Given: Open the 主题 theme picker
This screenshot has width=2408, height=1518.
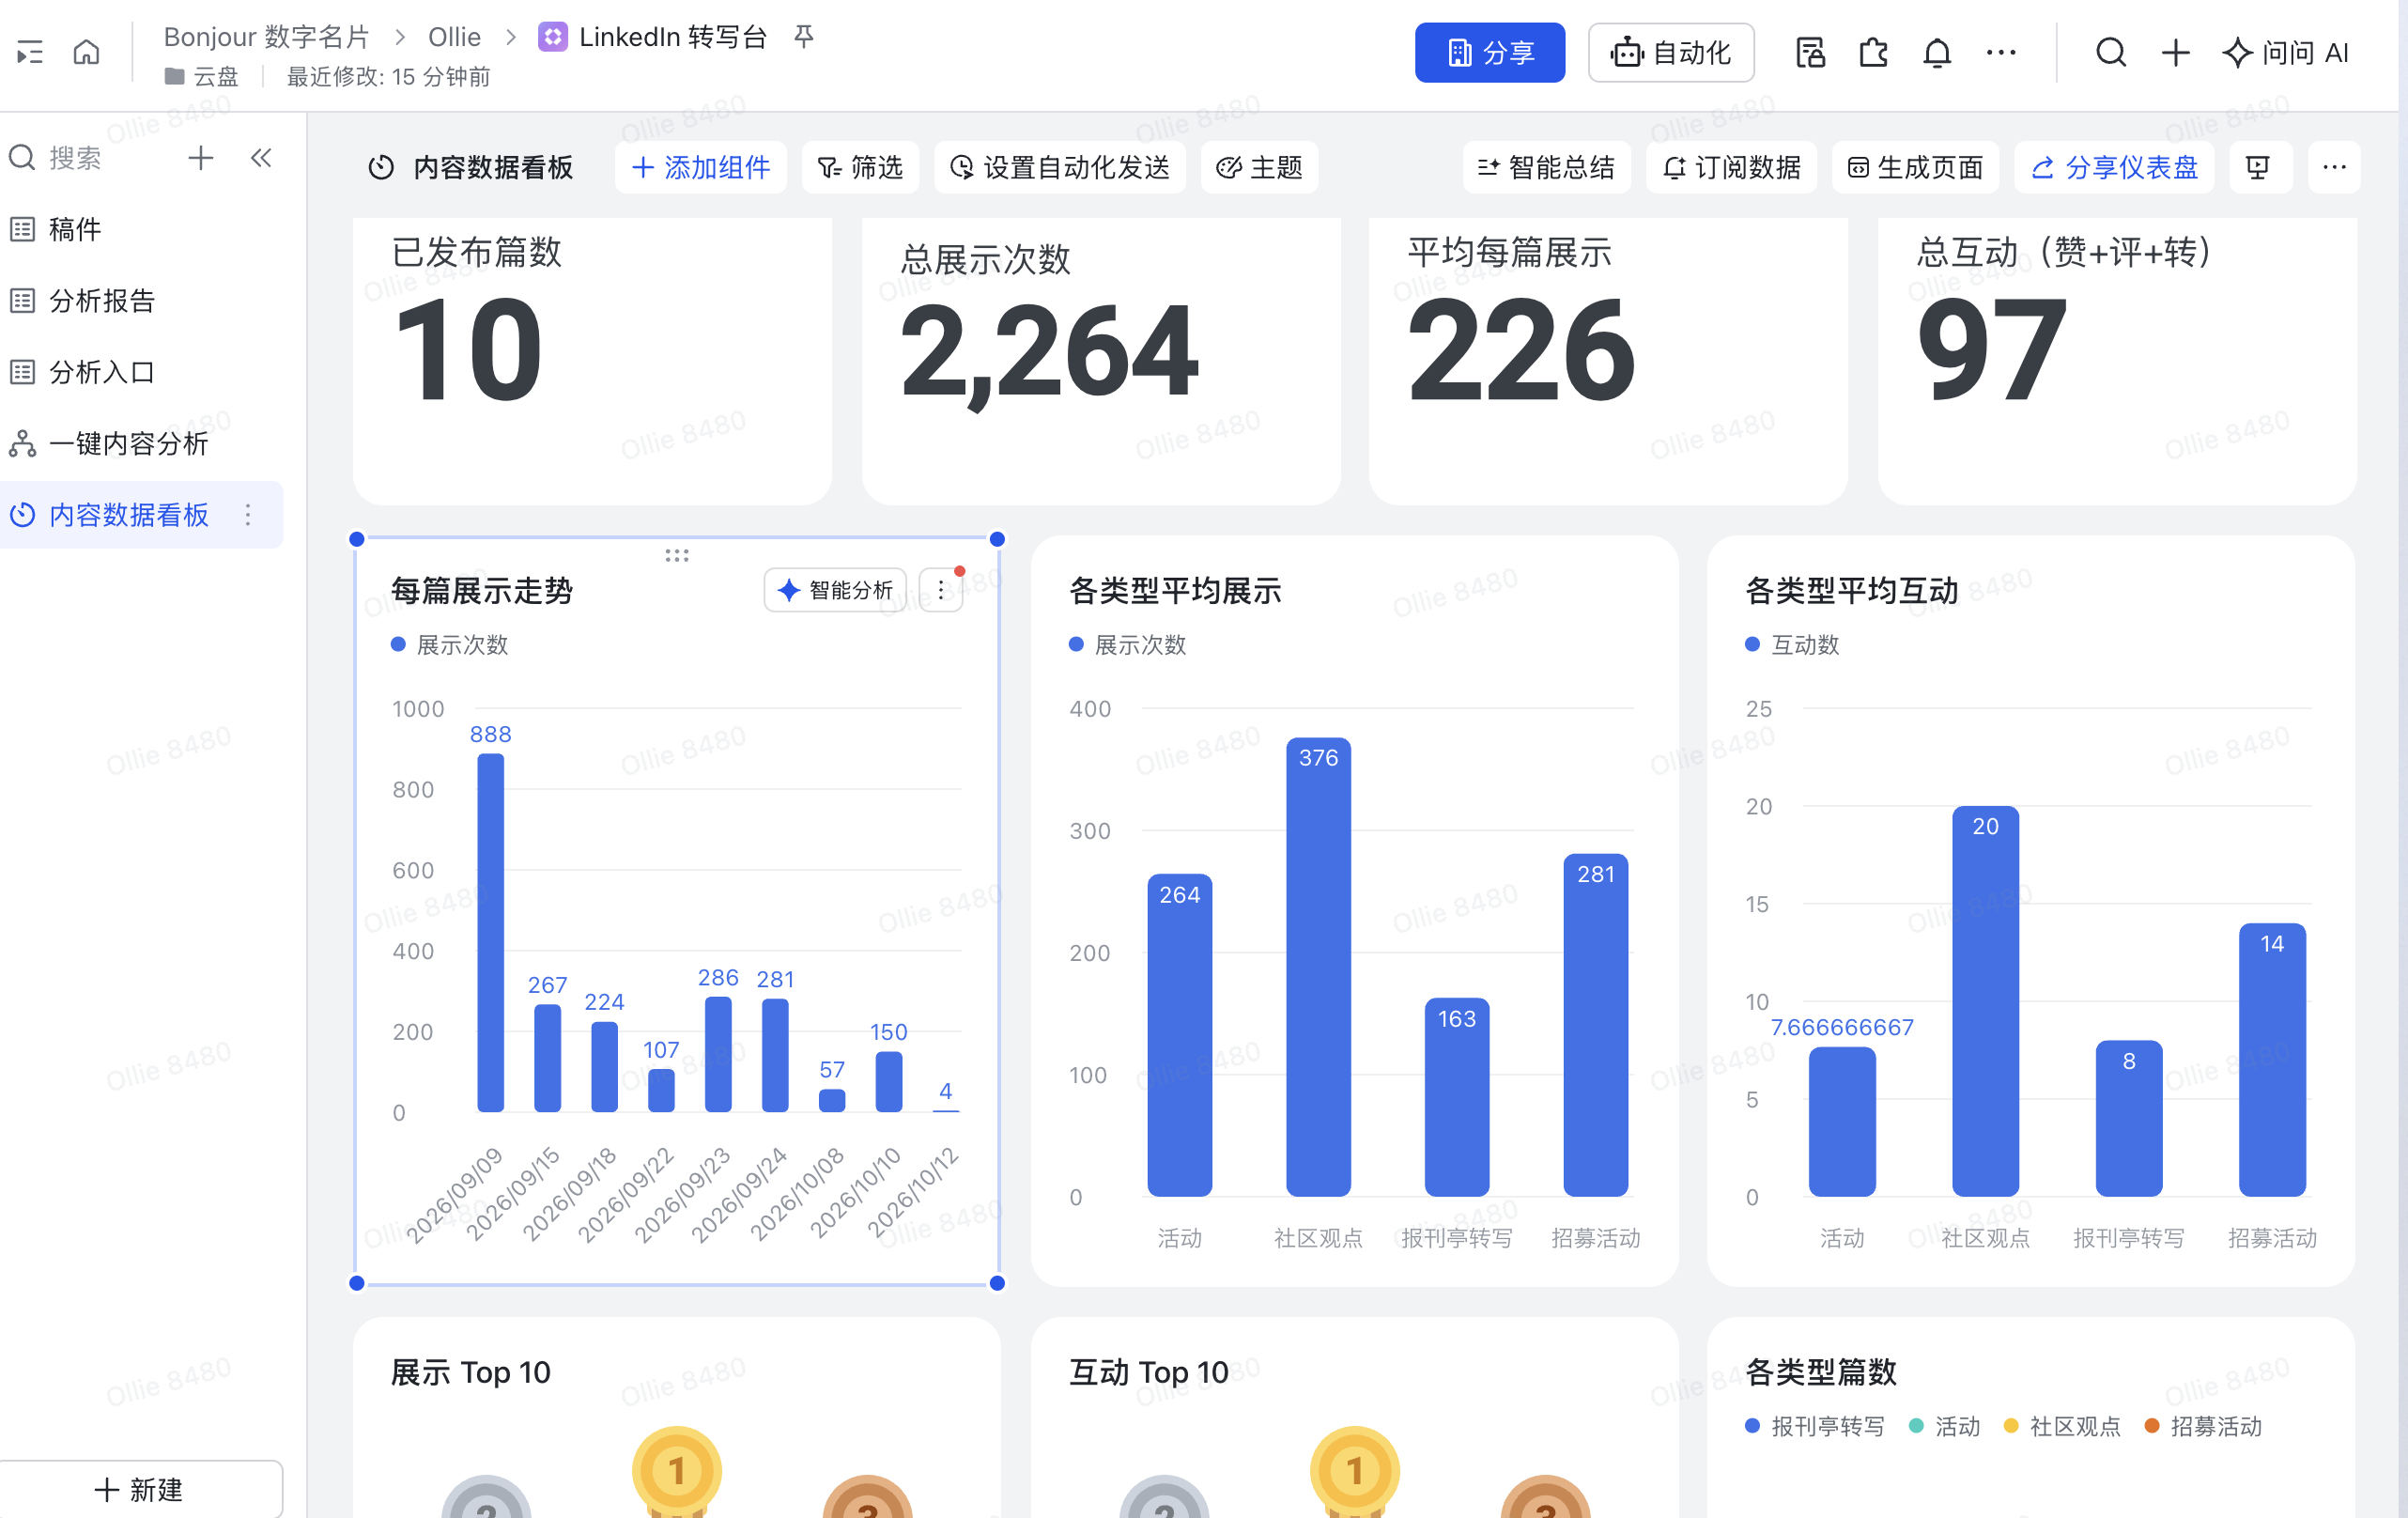Looking at the screenshot, I should pos(1259,167).
